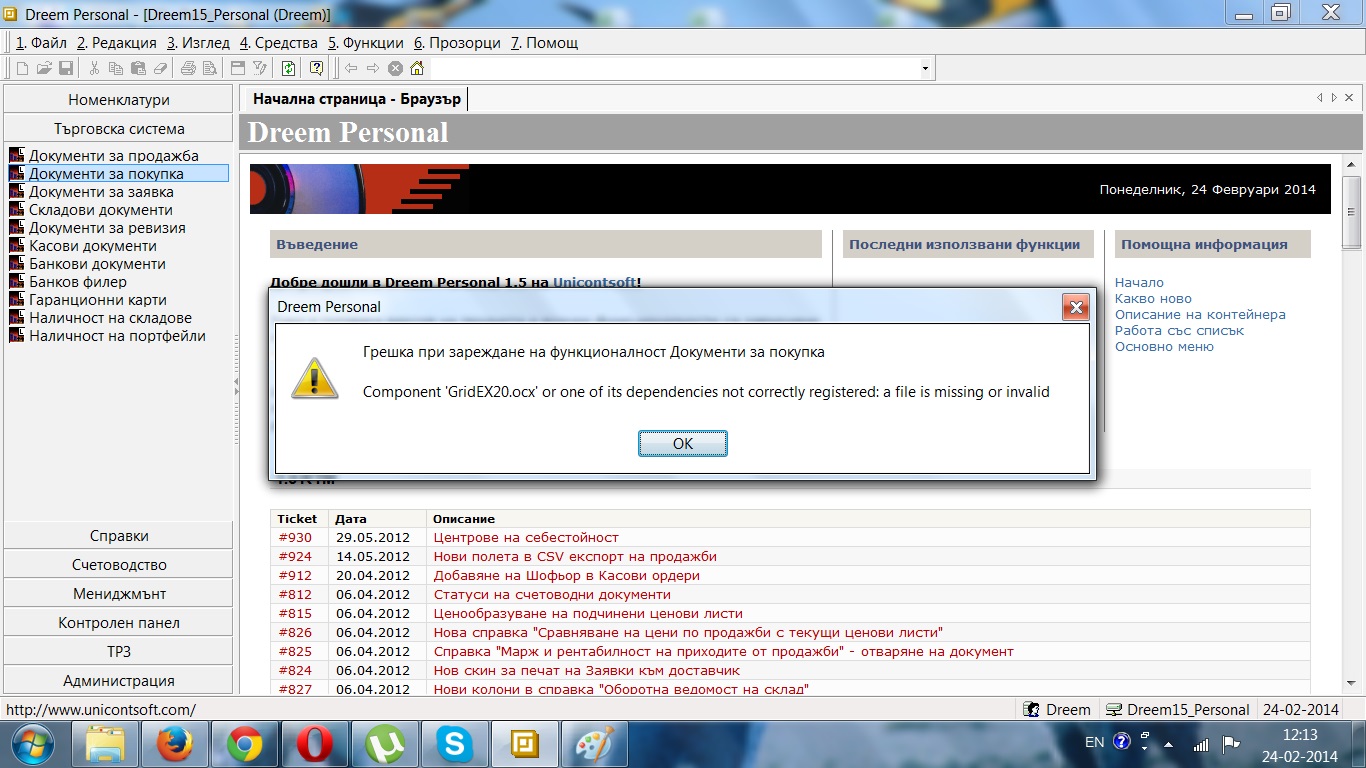Click the Save floppy disk toolbar icon

click(x=66, y=68)
